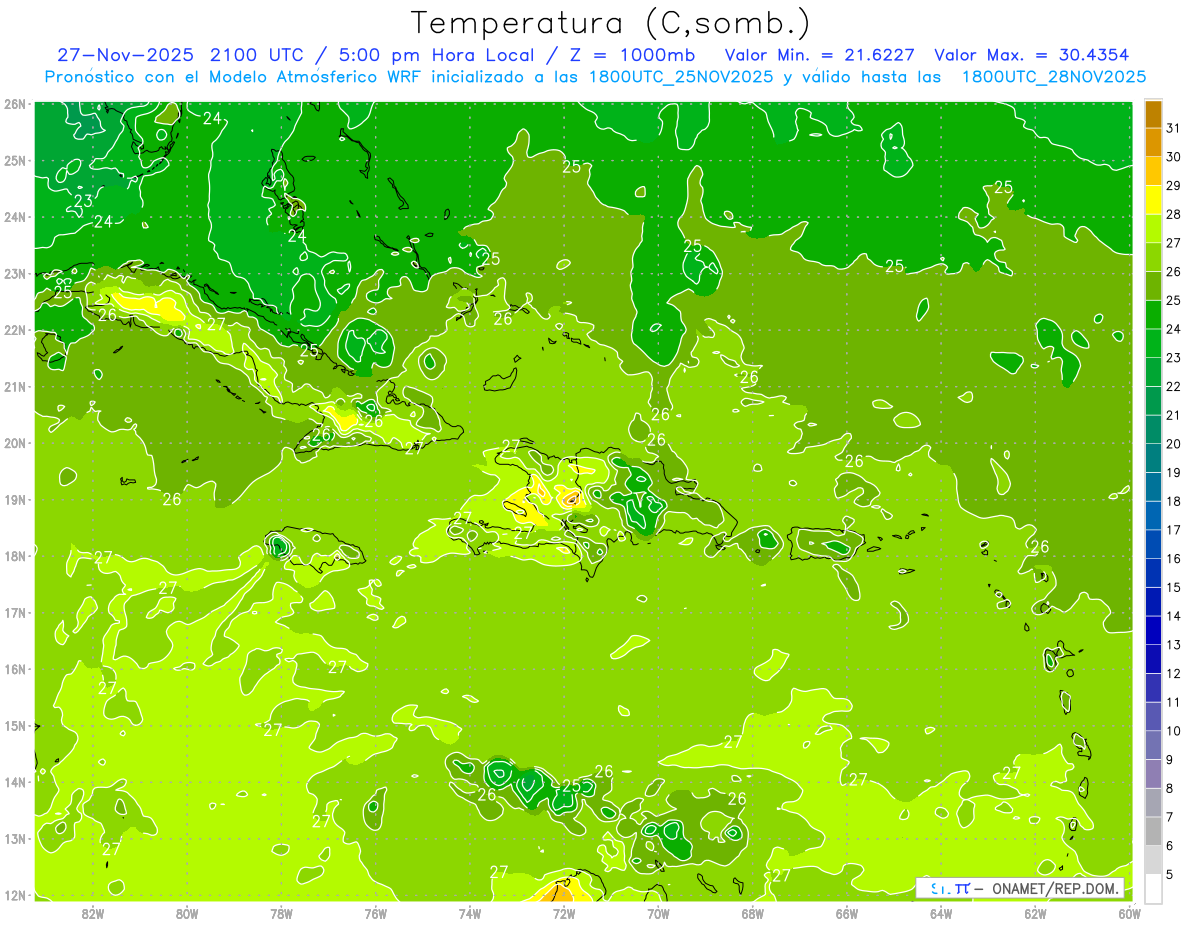The height and width of the screenshot is (927, 1200).
Task: Click the '20N' latitude axis label
Action: tap(15, 443)
